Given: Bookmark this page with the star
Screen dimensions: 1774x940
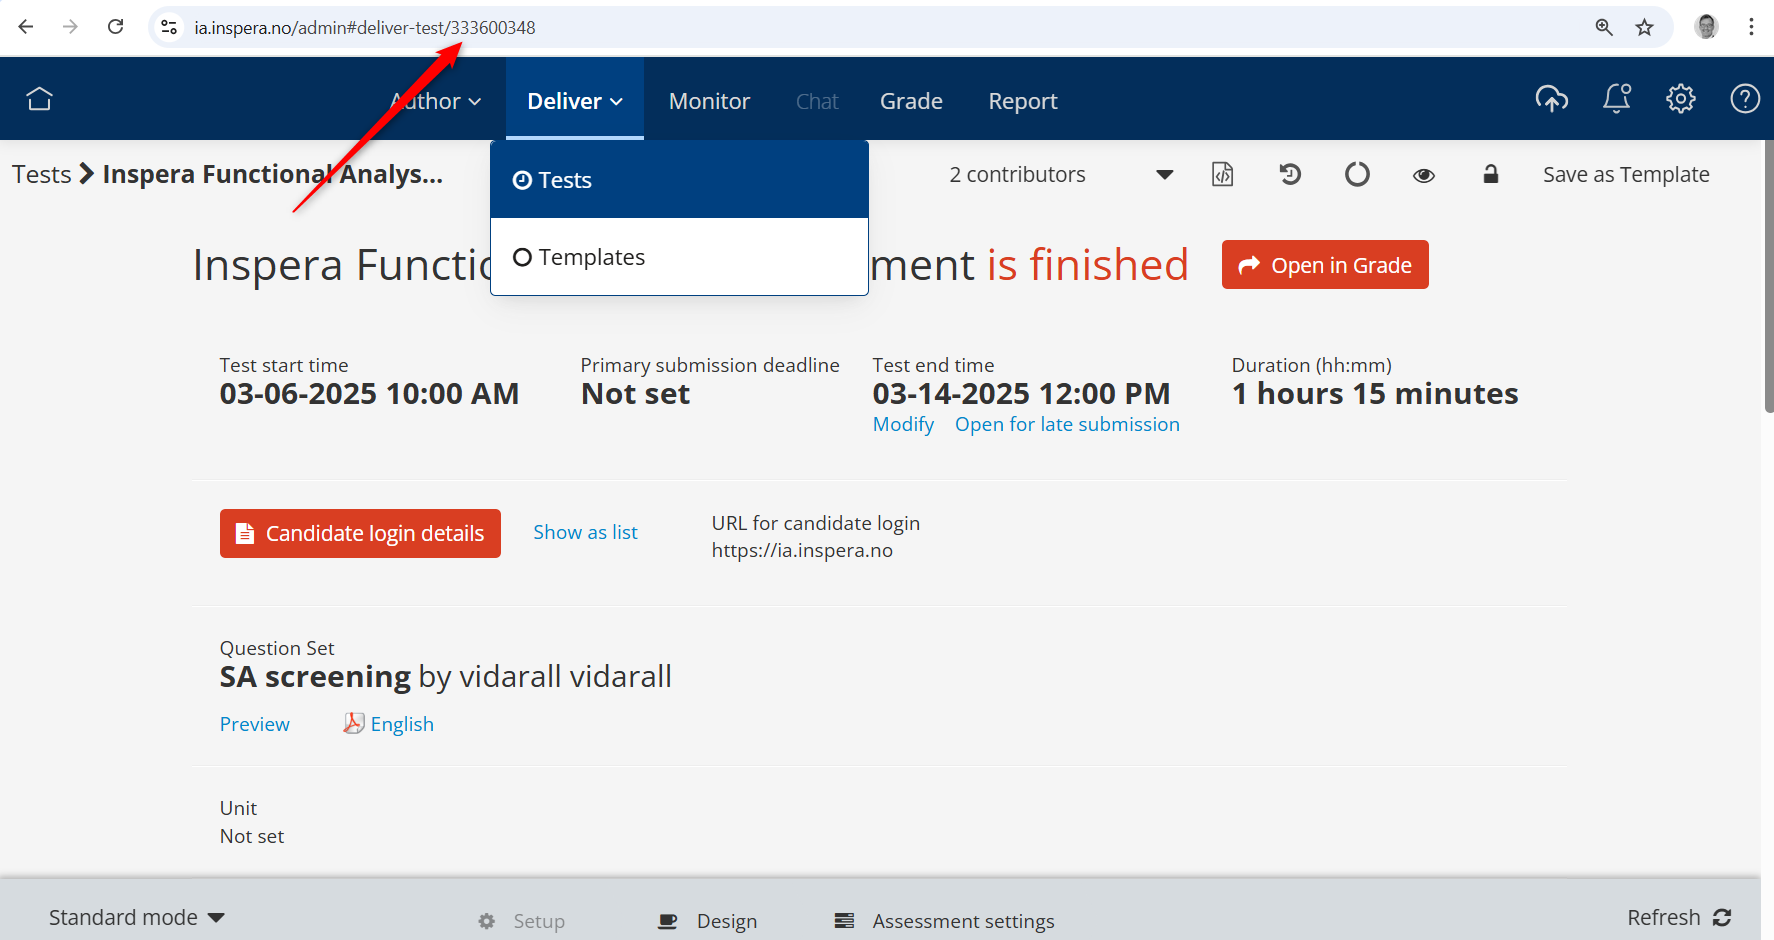Looking at the screenshot, I should (x=1645, y=27).
